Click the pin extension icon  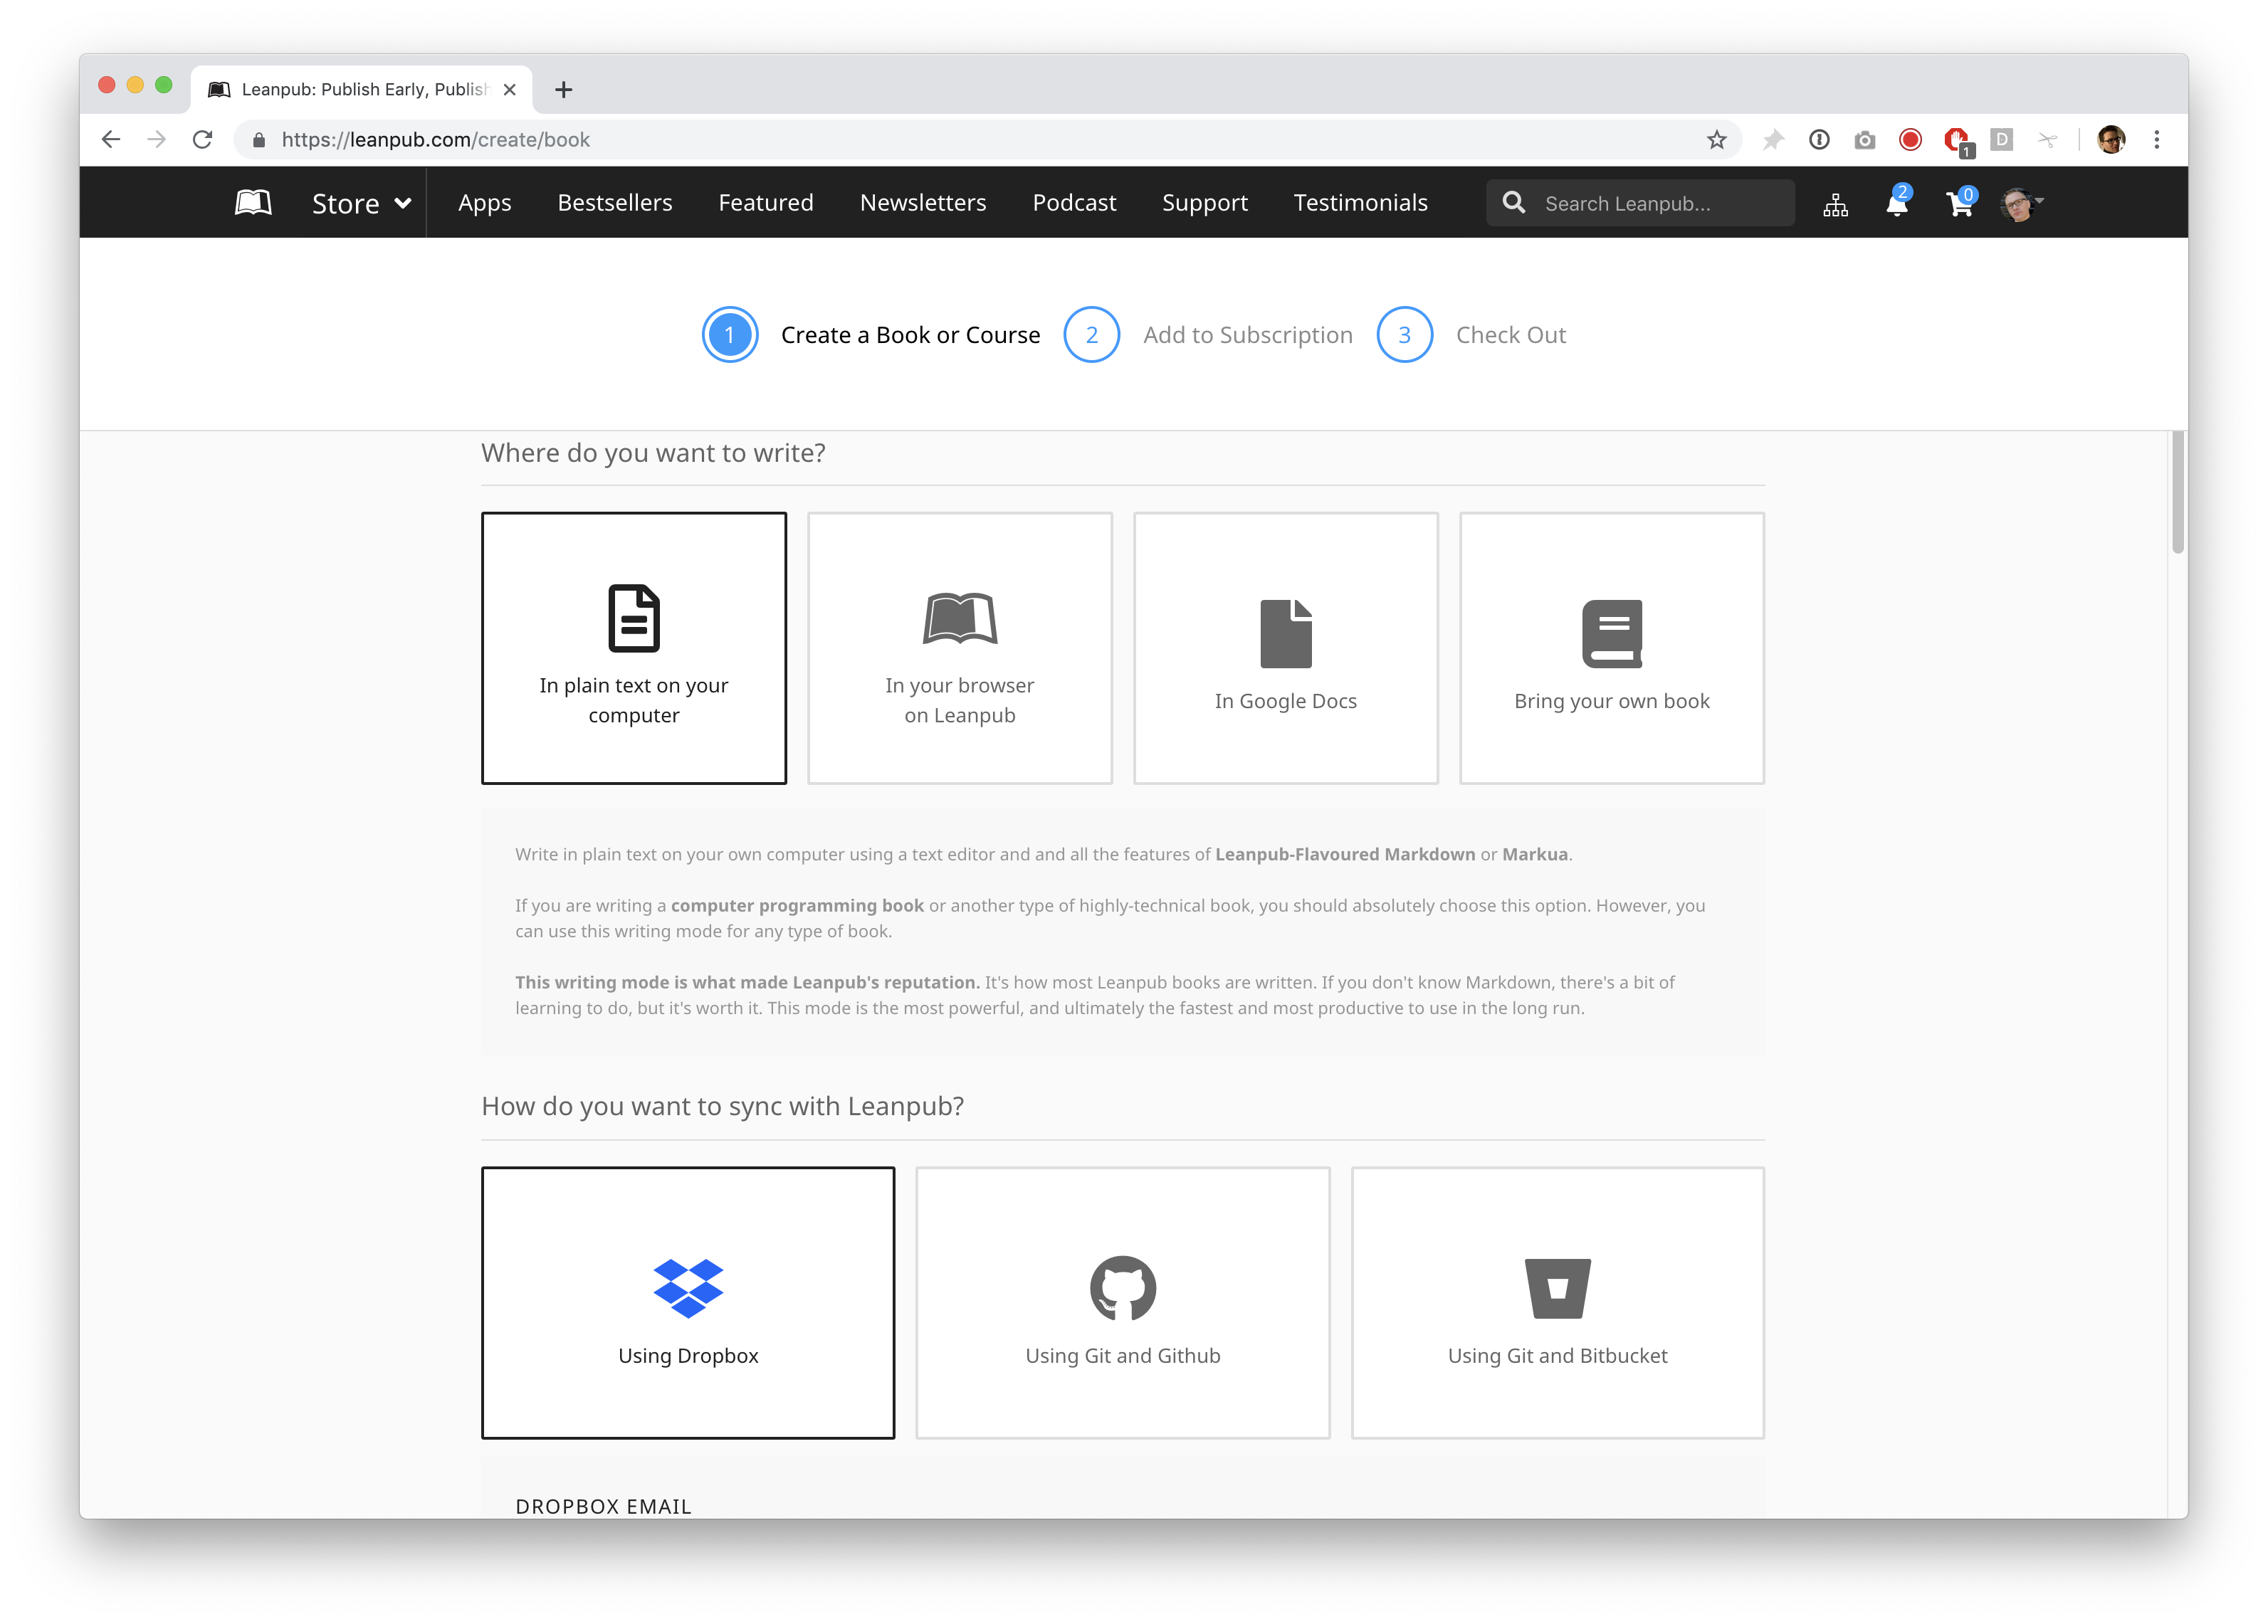point(1773,139)
